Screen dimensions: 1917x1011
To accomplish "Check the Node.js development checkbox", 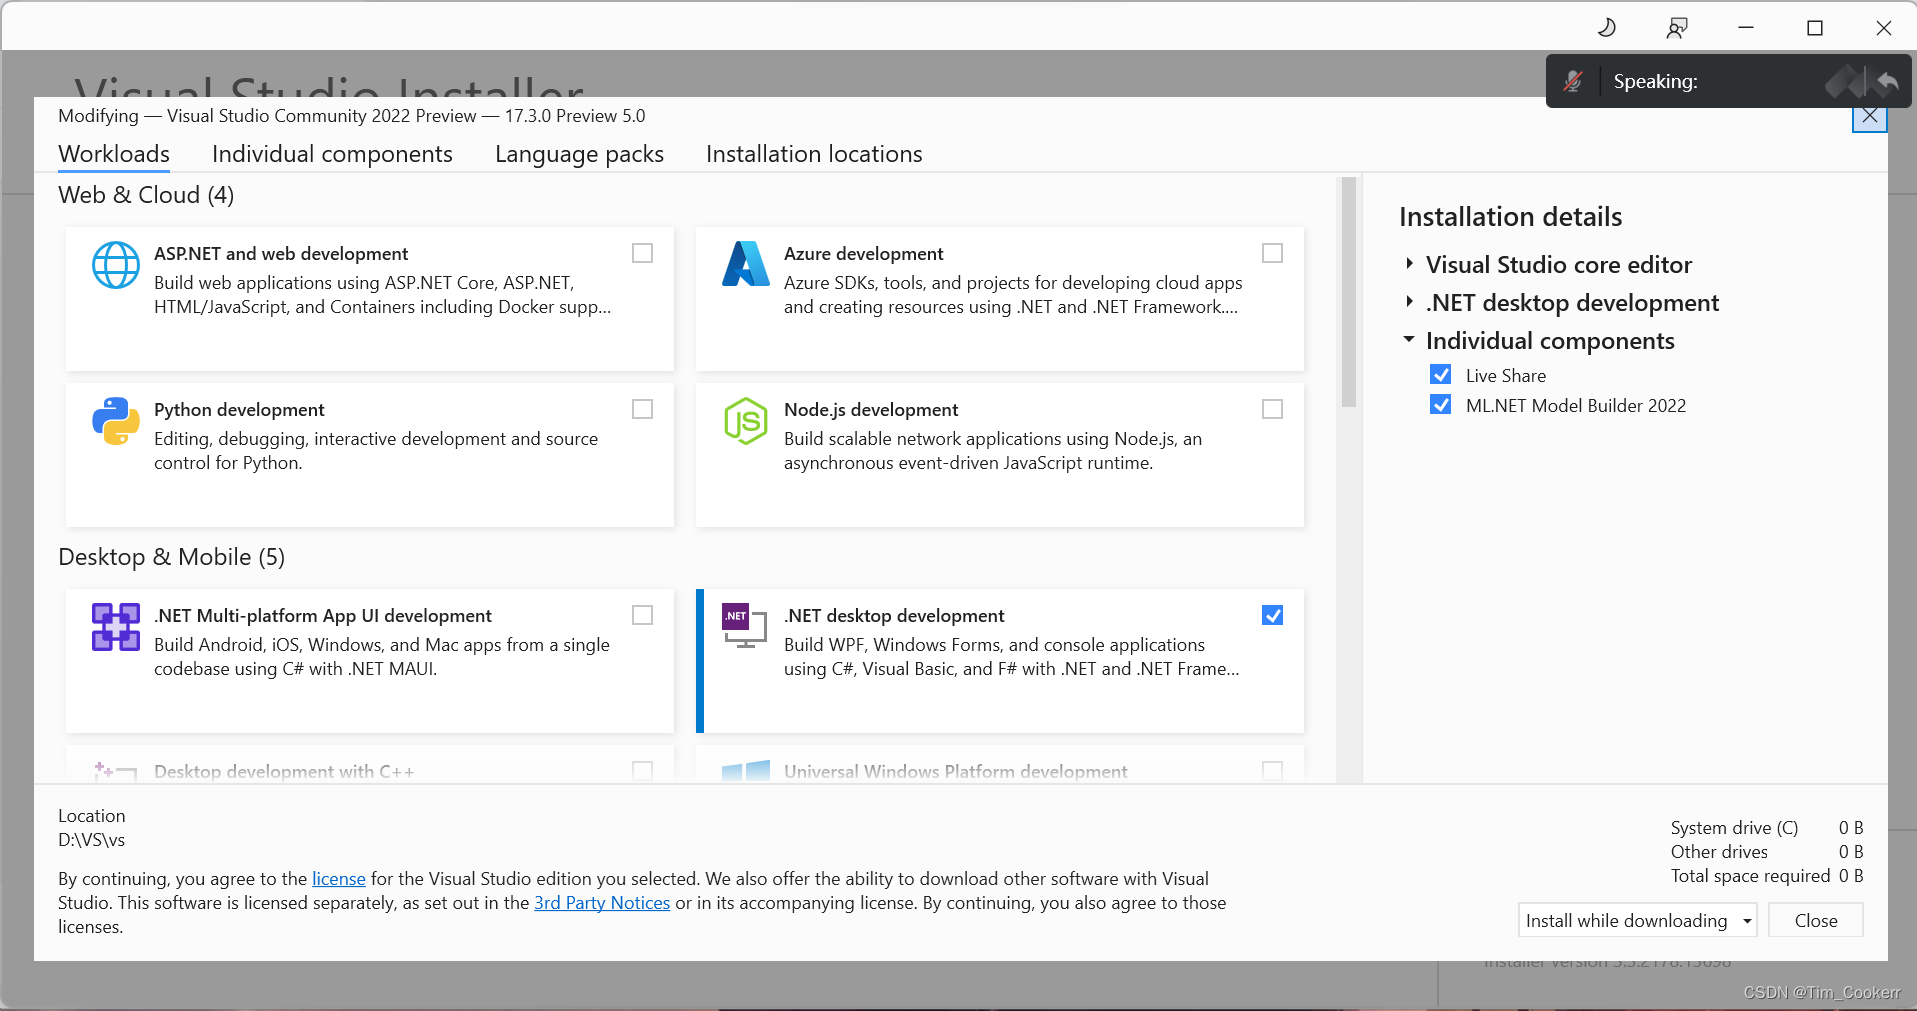I will (1273, 409).
